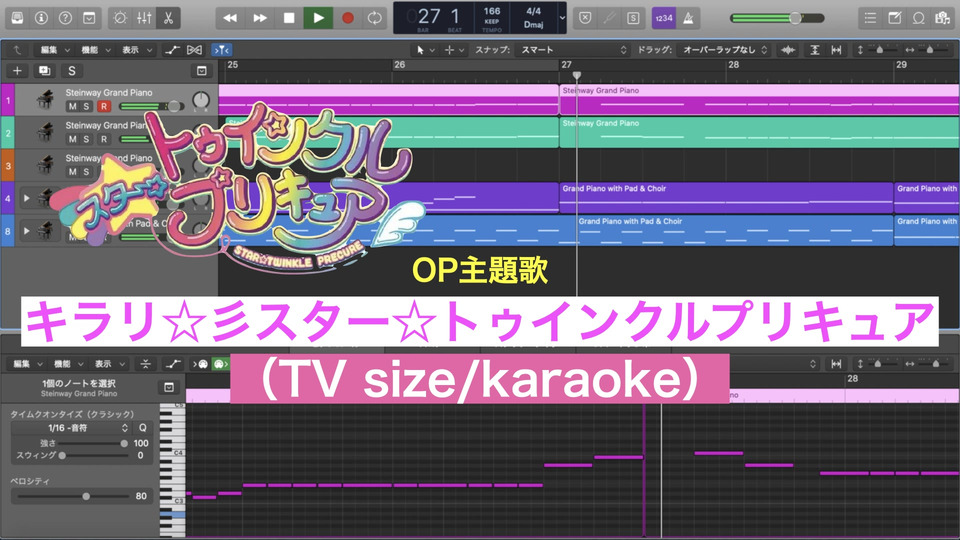Open the Command-click tool crosshair menu
Viewport: 960px width, 540px height.
coord(454,50)
